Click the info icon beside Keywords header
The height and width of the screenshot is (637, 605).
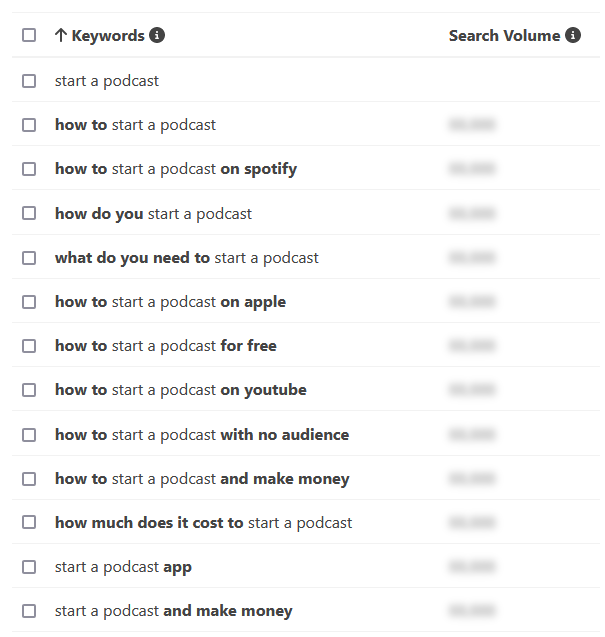[157, 35]
